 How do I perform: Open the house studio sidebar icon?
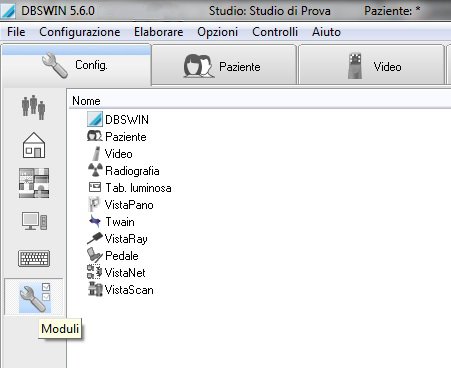coord(34,145)
